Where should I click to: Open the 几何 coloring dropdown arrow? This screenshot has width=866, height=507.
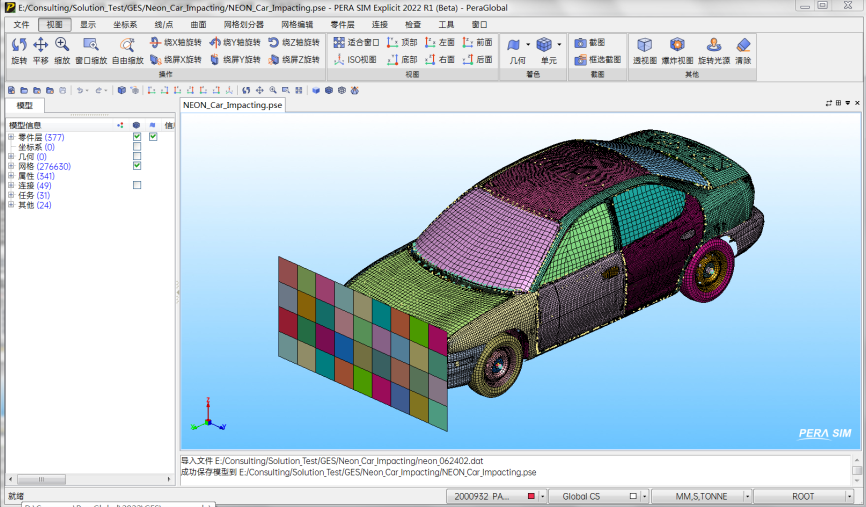point(528,44)
